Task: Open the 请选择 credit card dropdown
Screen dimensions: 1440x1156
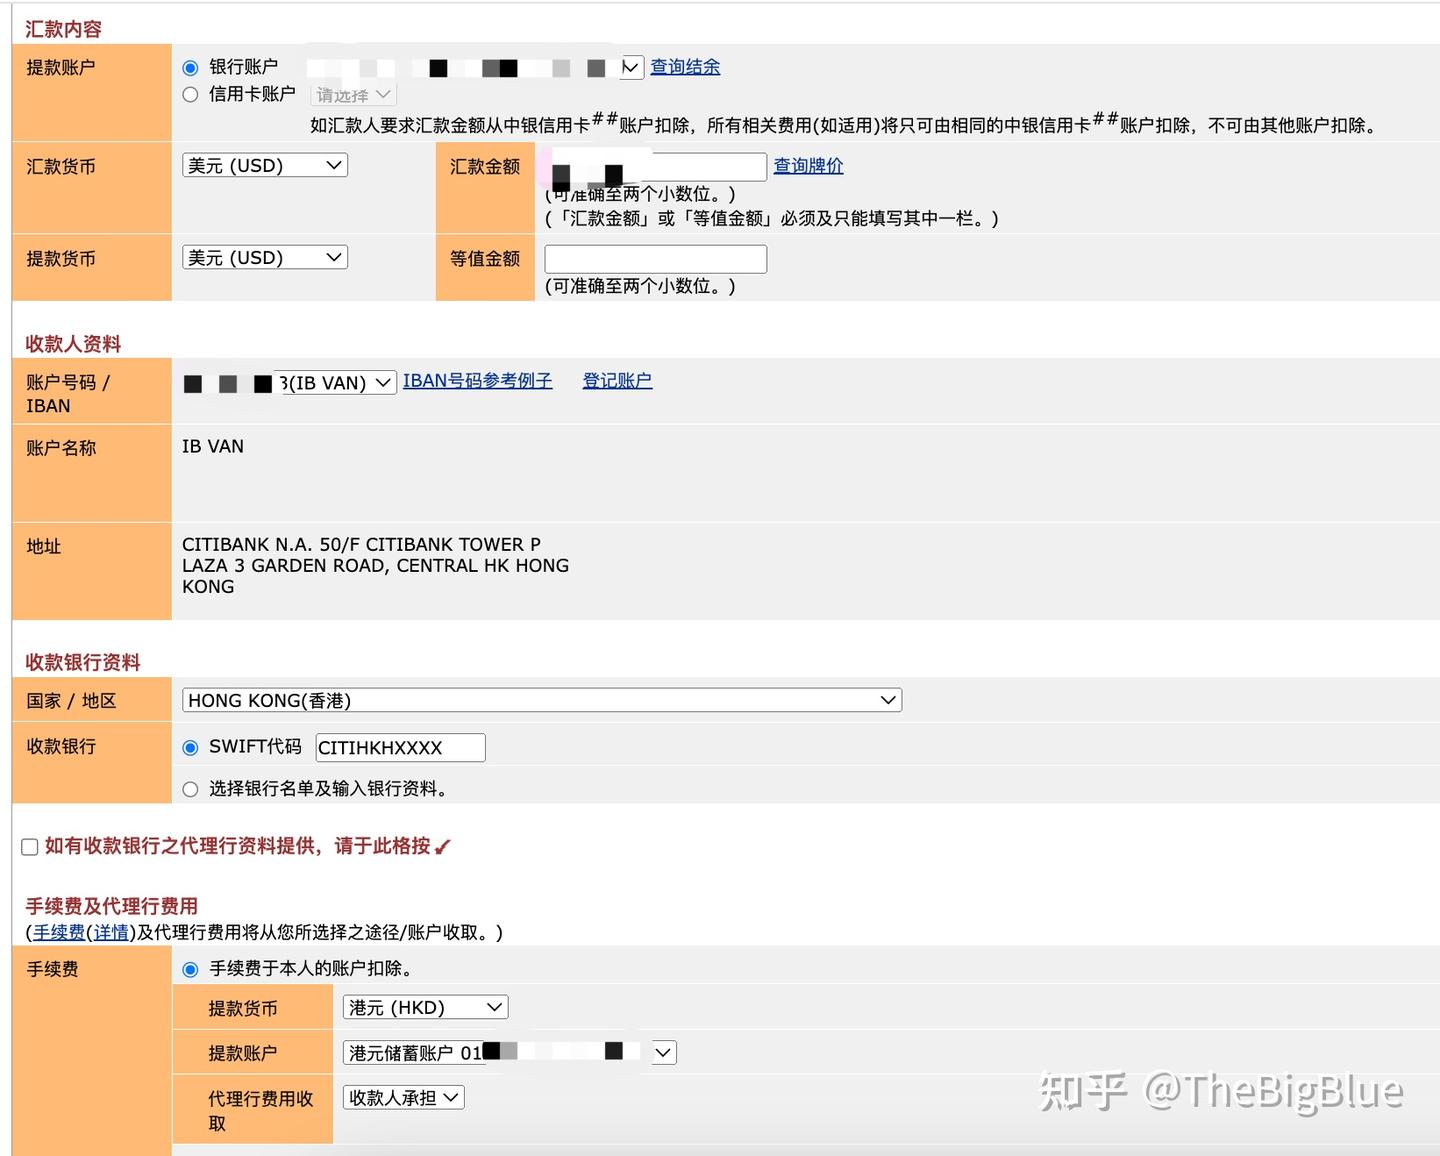Action: [354, 95]
